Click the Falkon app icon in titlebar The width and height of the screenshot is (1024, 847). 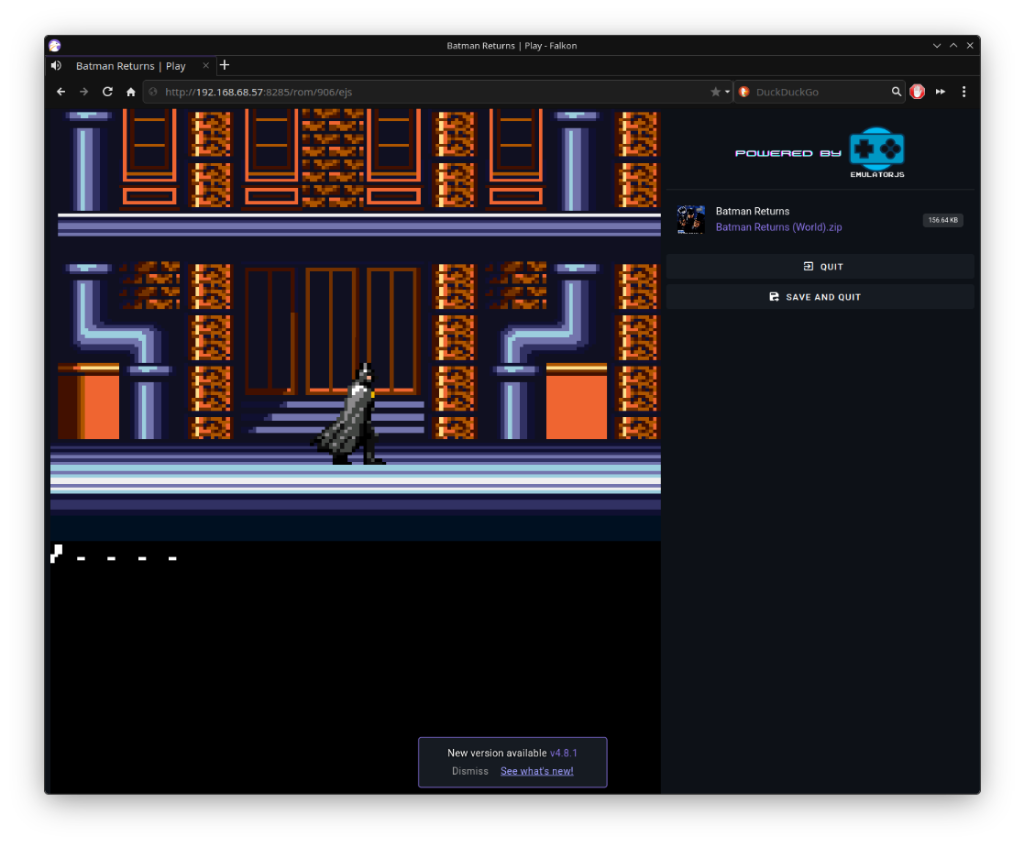pyautogui.click(x=55, y=46)
